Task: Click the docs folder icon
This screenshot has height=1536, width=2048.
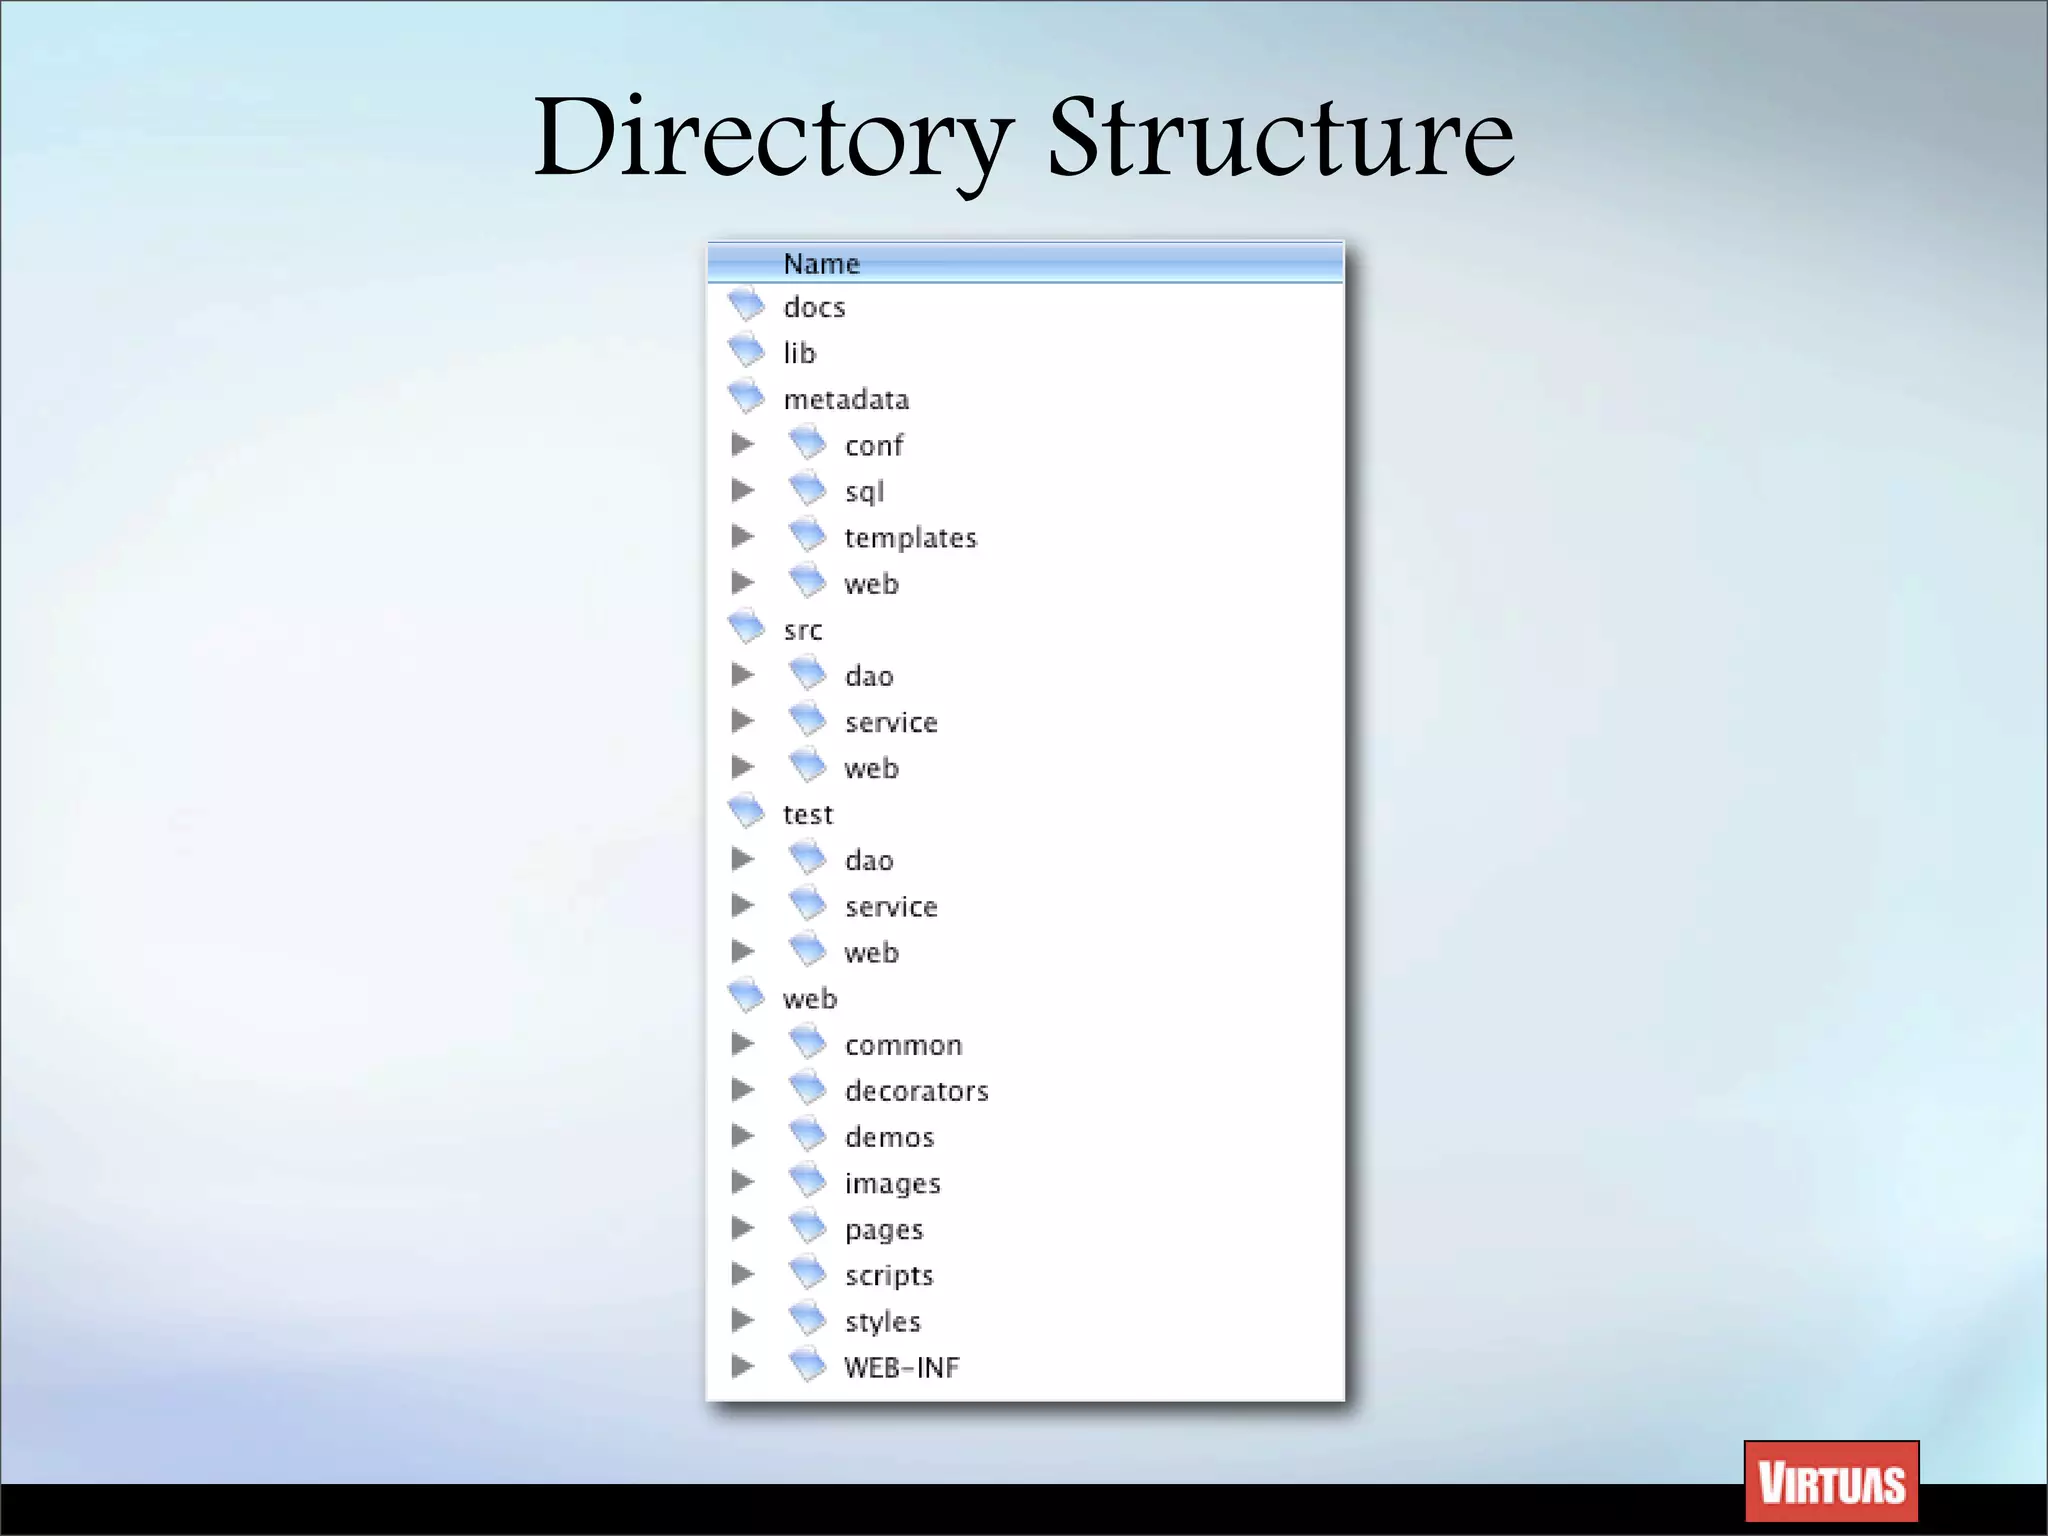Action: [746, 304]
